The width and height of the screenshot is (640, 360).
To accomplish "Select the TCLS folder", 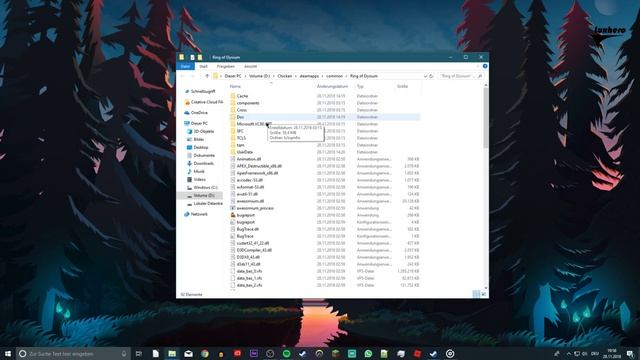I will point(241,138).
